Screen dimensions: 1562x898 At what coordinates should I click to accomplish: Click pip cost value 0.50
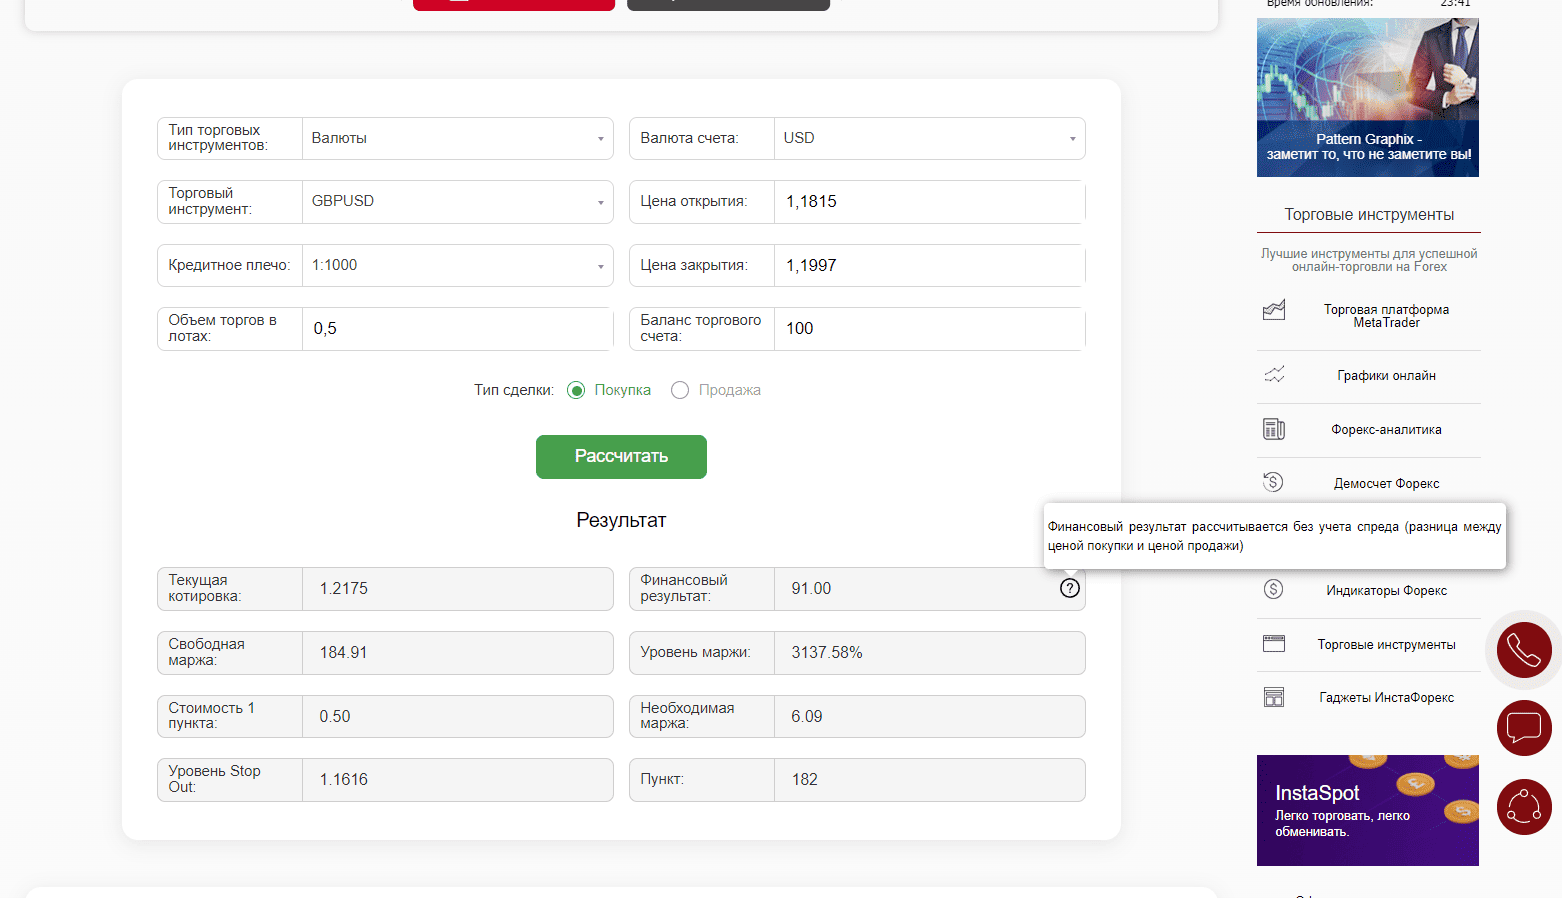335,717
